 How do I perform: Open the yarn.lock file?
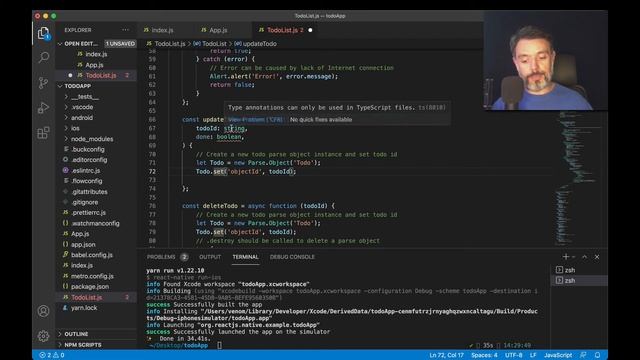pyautogui.click(x=84, y=308)
